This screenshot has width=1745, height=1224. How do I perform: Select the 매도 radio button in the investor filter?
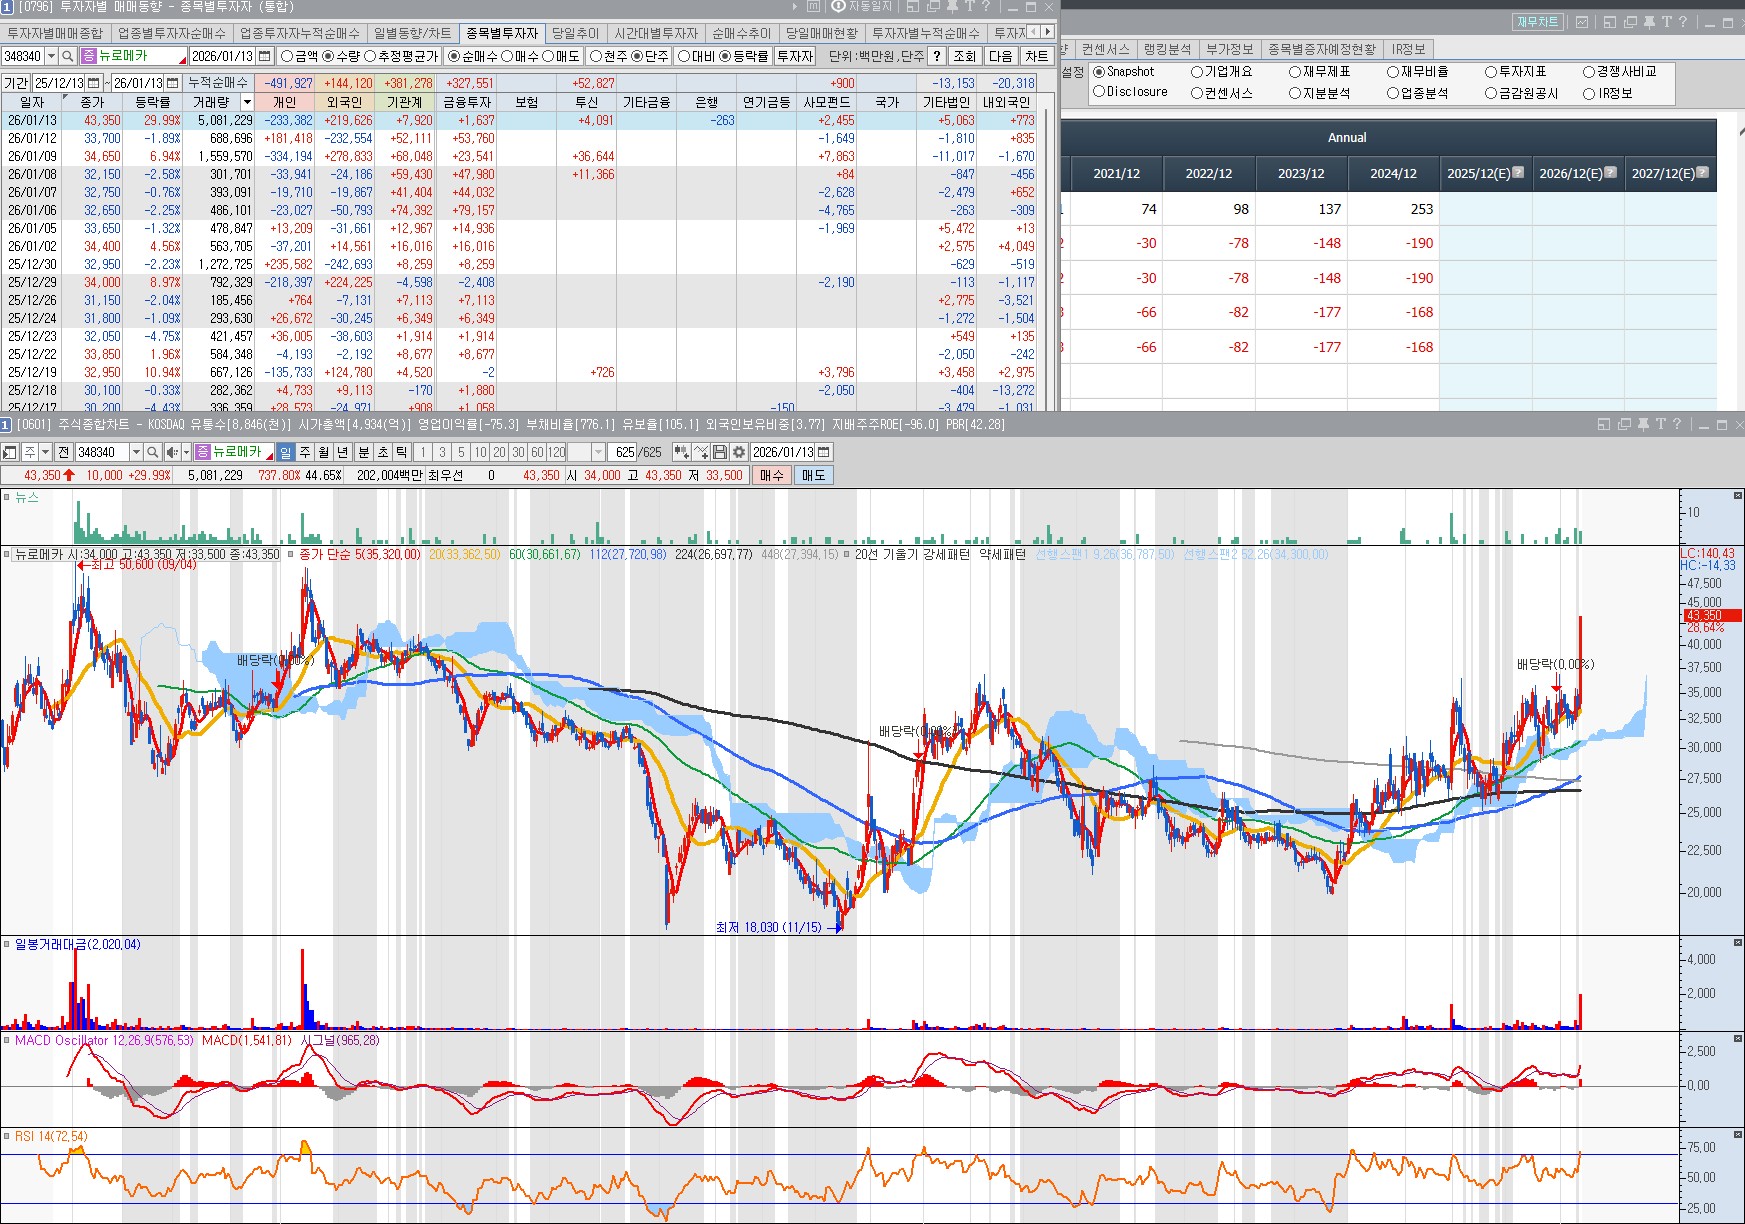pos(548,56)
